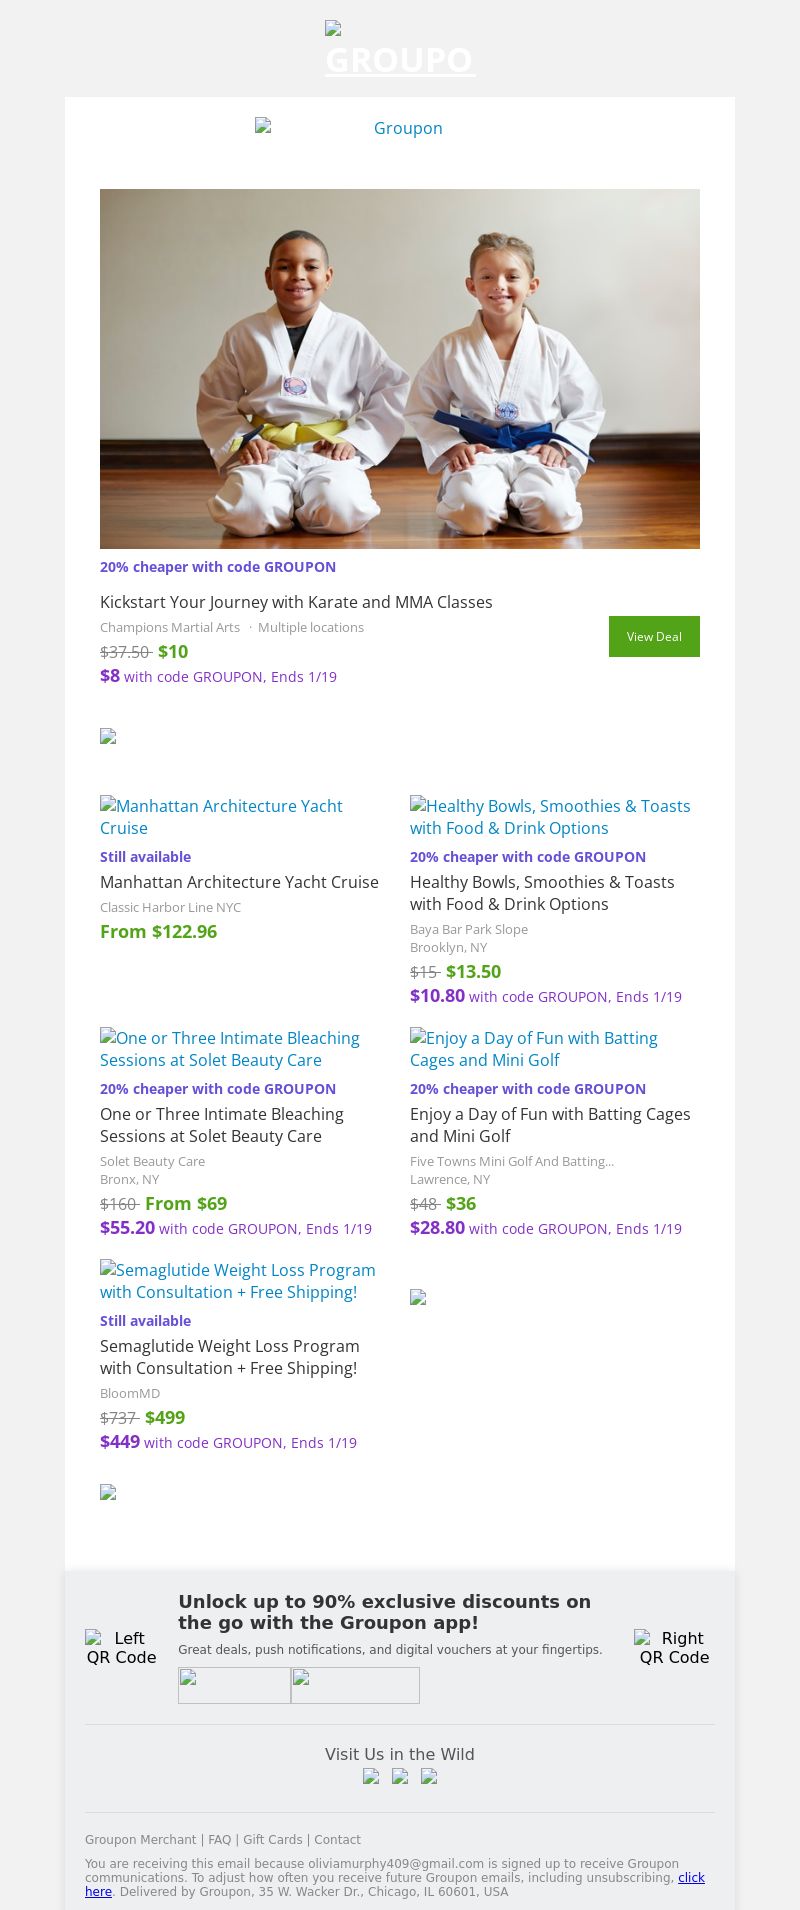Open the karate kids deal photo

tap(400, 368)
